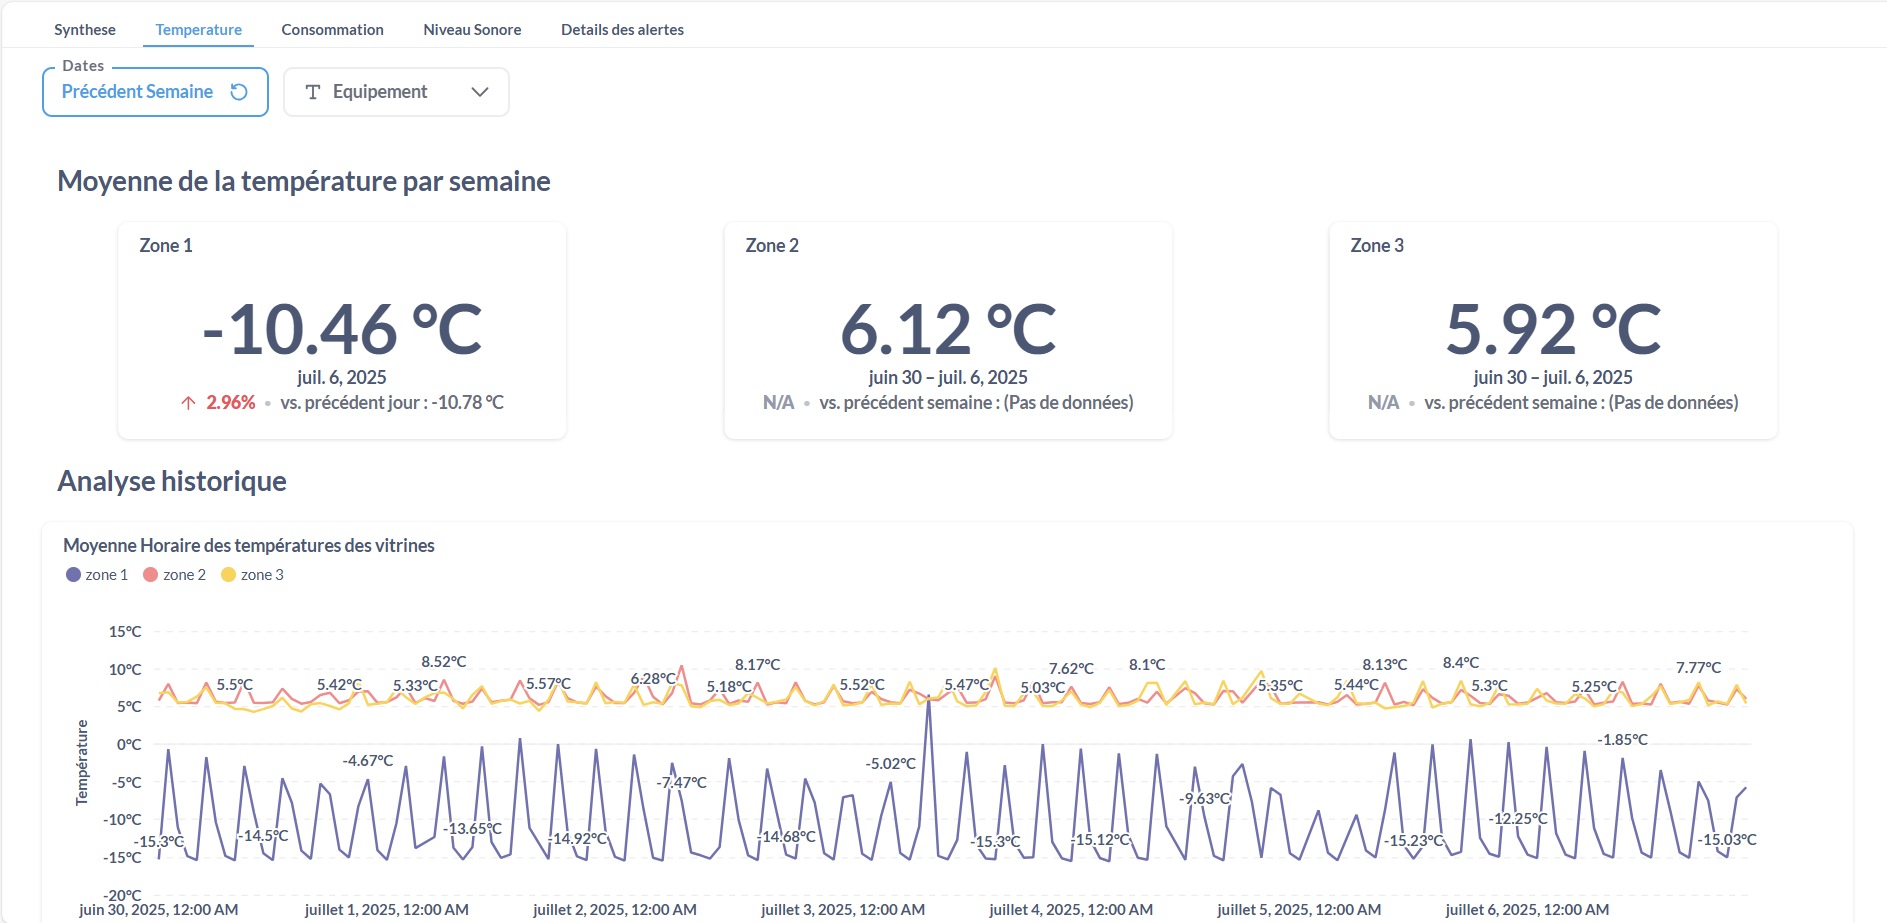Click the T filter icon in Equipement selector
Screen dimensions: 1887x923
313,91
